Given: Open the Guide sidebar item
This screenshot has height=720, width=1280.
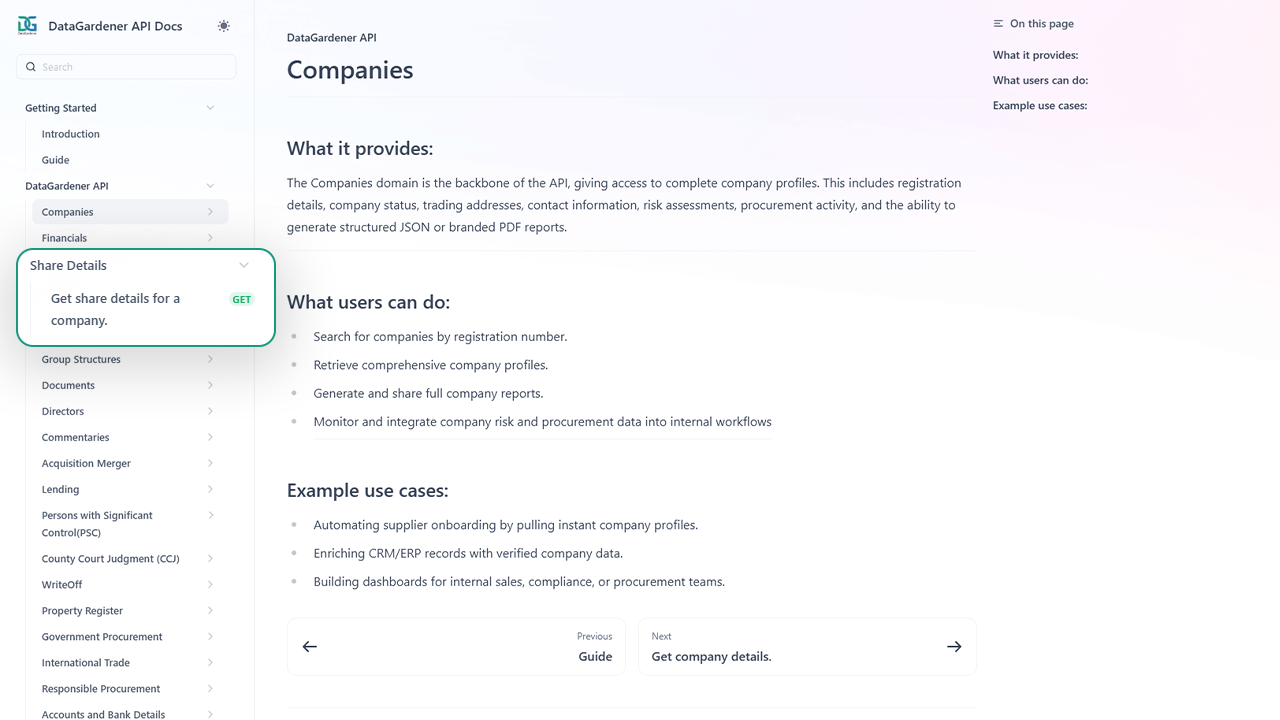Looking at the screenshot, I should pyautogui.click(x=56, y=160).
